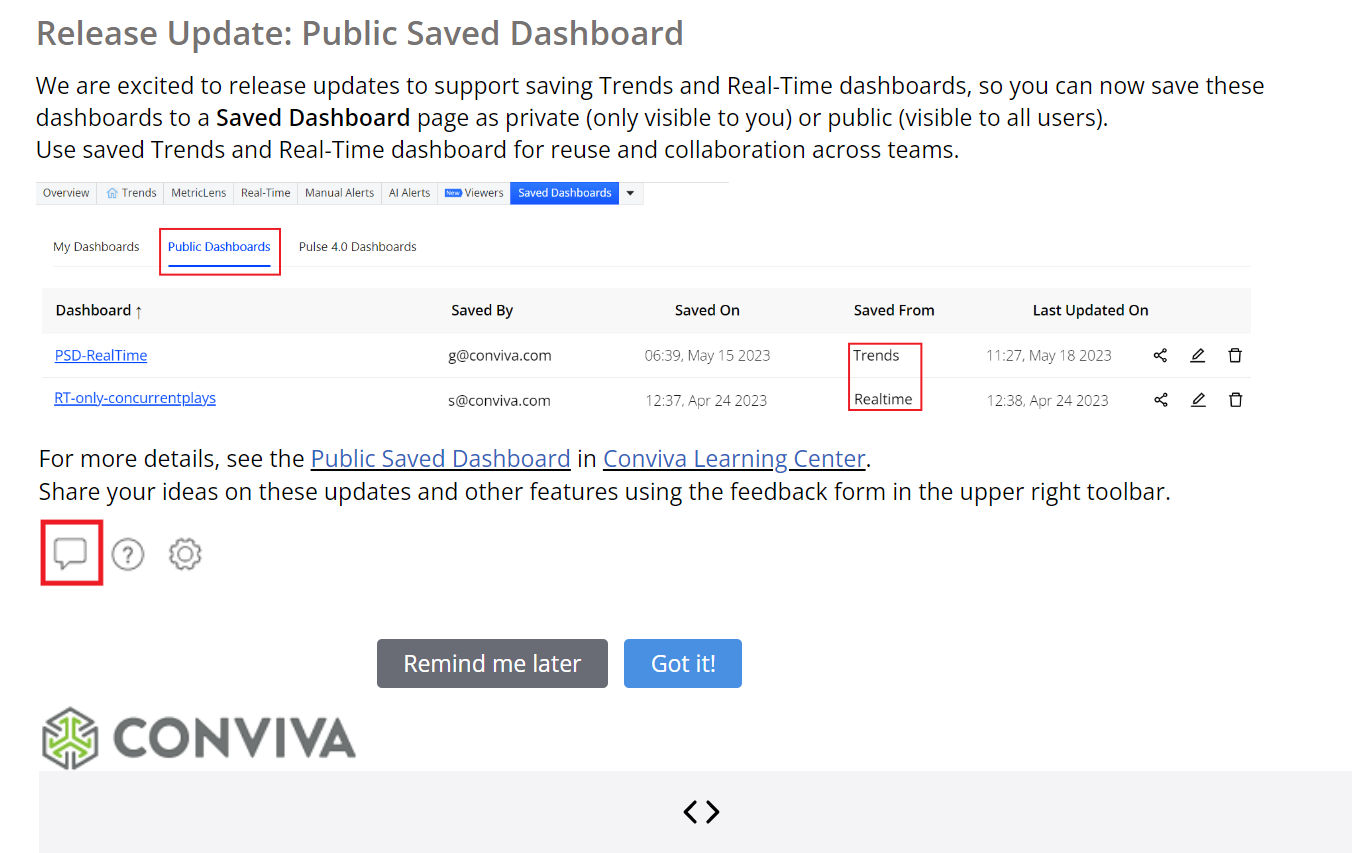The image size is (1352, 853).
Task: Open the Conviva Learning Center link
Action: (x=734, y=459)
